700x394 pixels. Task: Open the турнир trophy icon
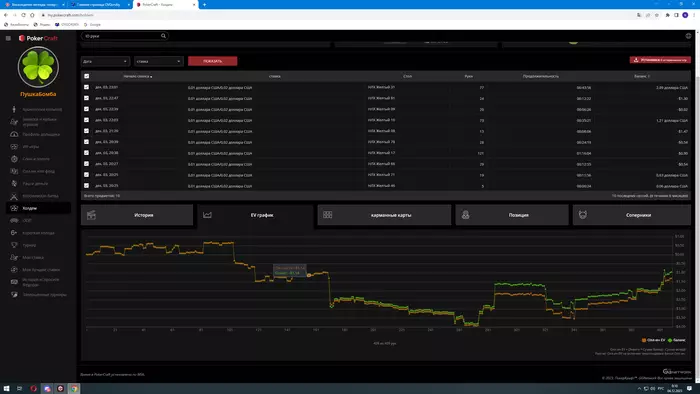14,245
